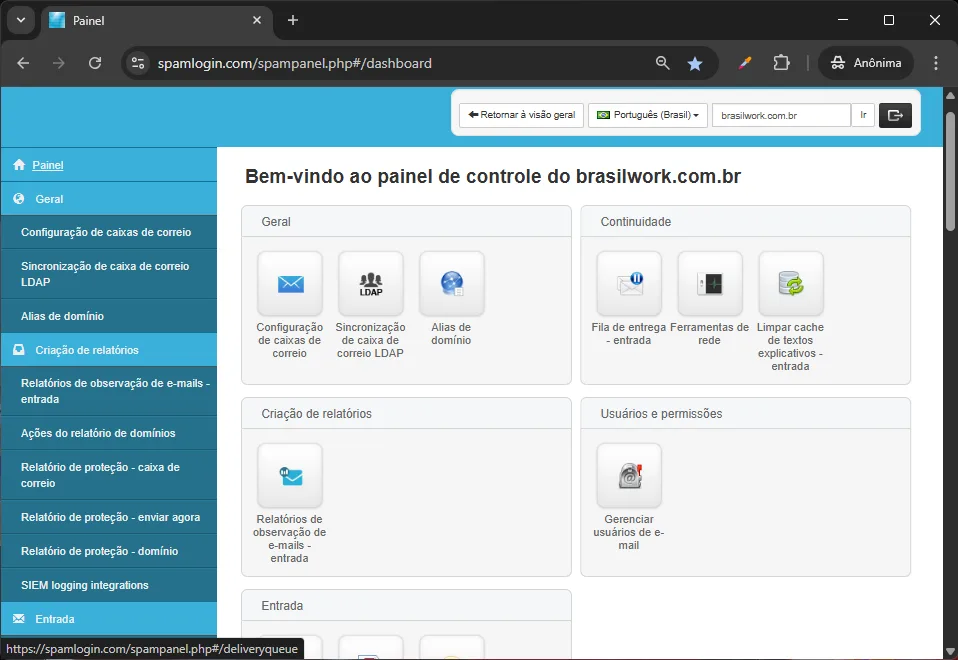Open the Chrome three-dot menu
Viewport: 958px width, 660px height.
pos(935,63)
